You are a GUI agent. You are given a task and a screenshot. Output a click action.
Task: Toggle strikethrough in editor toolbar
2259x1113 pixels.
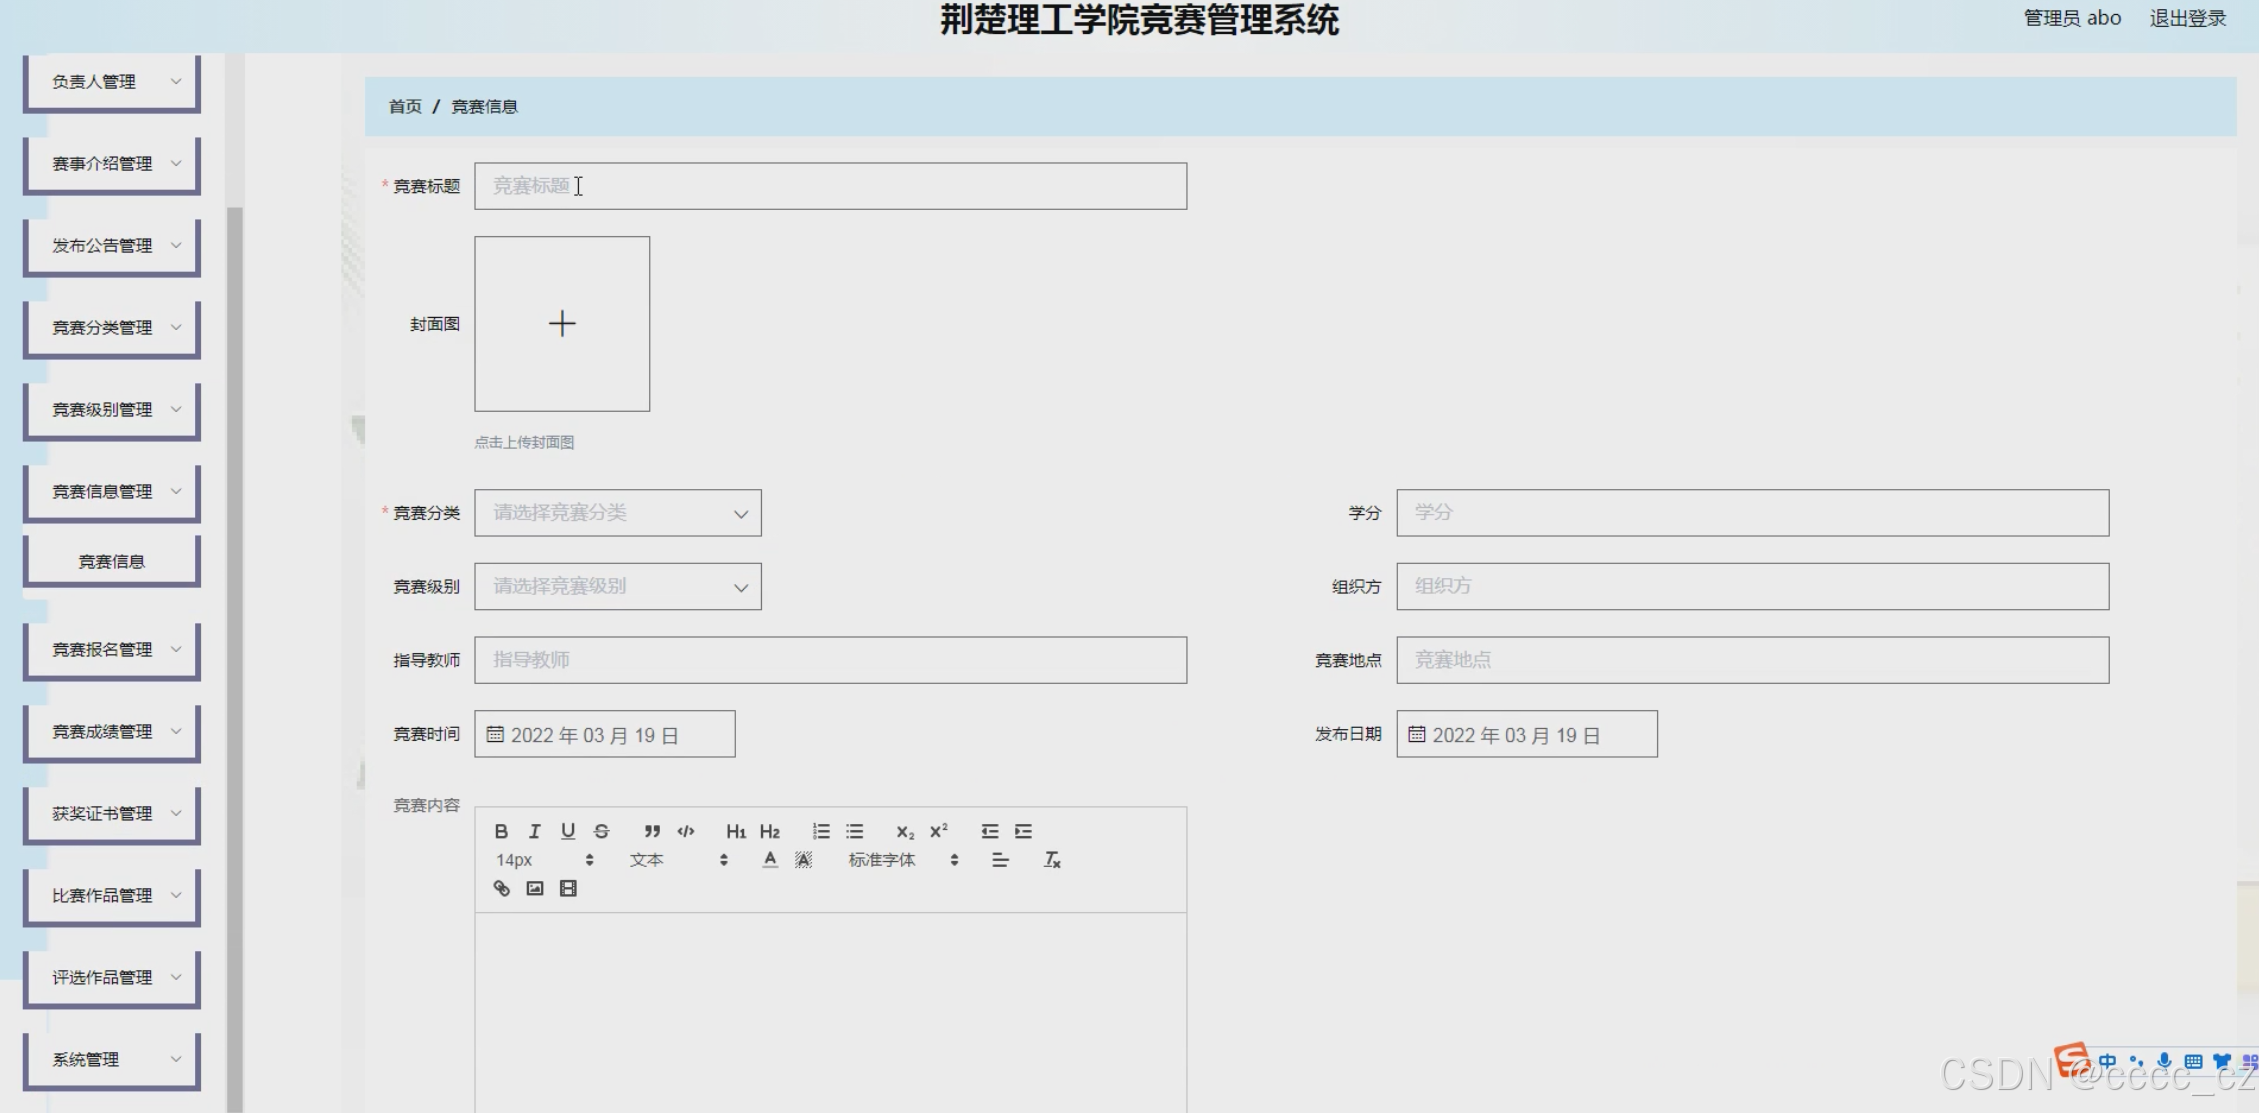coord(601,831)
